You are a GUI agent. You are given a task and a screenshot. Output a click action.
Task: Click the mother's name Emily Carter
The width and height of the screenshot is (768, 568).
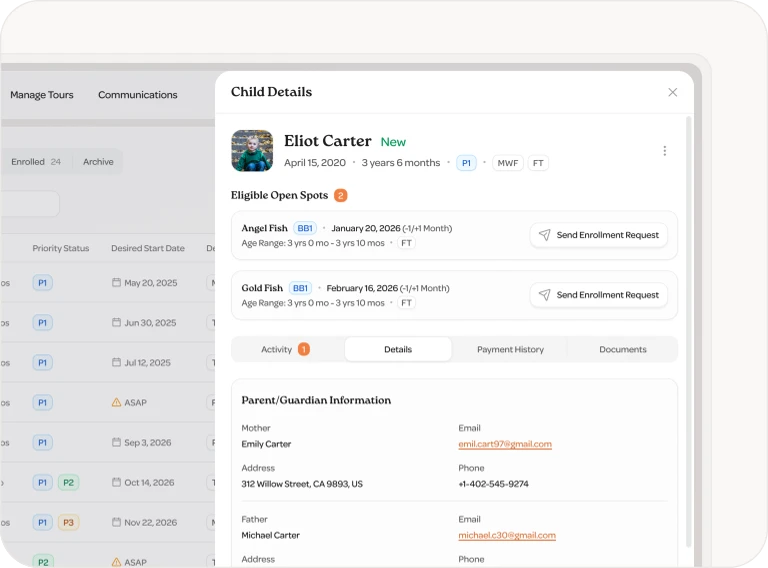266,444
